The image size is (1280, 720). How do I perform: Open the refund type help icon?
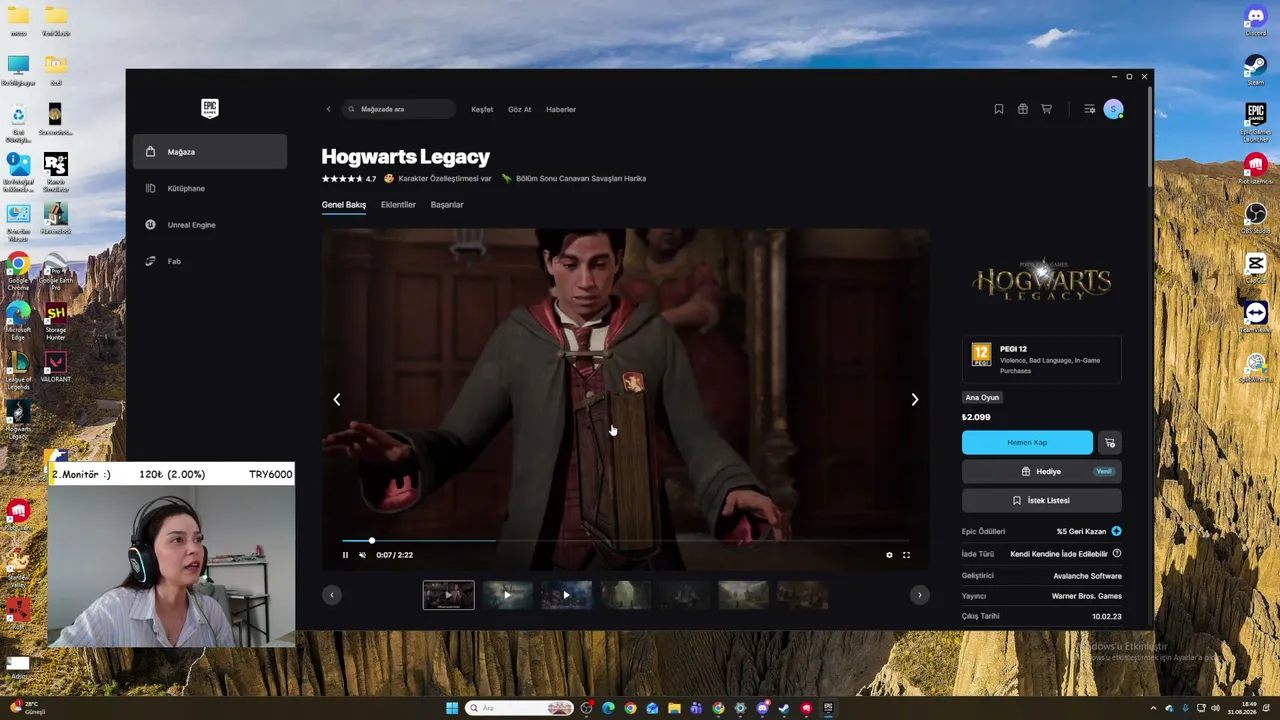pos(1117,553)
